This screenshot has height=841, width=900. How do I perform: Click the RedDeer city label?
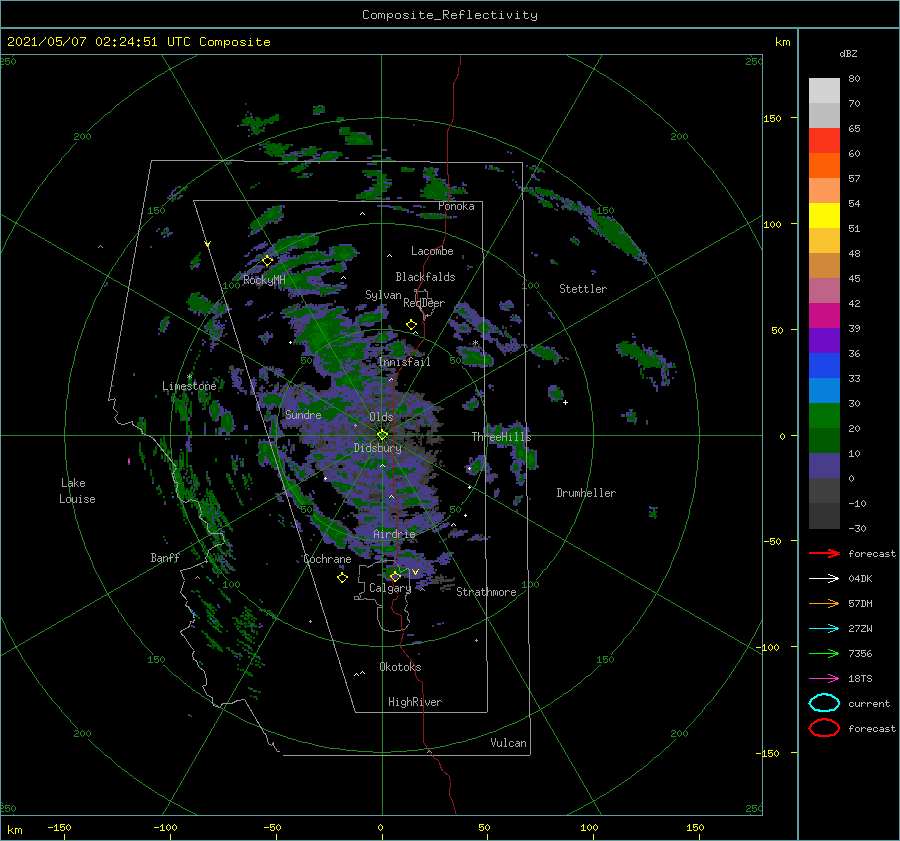coord(424,303)
